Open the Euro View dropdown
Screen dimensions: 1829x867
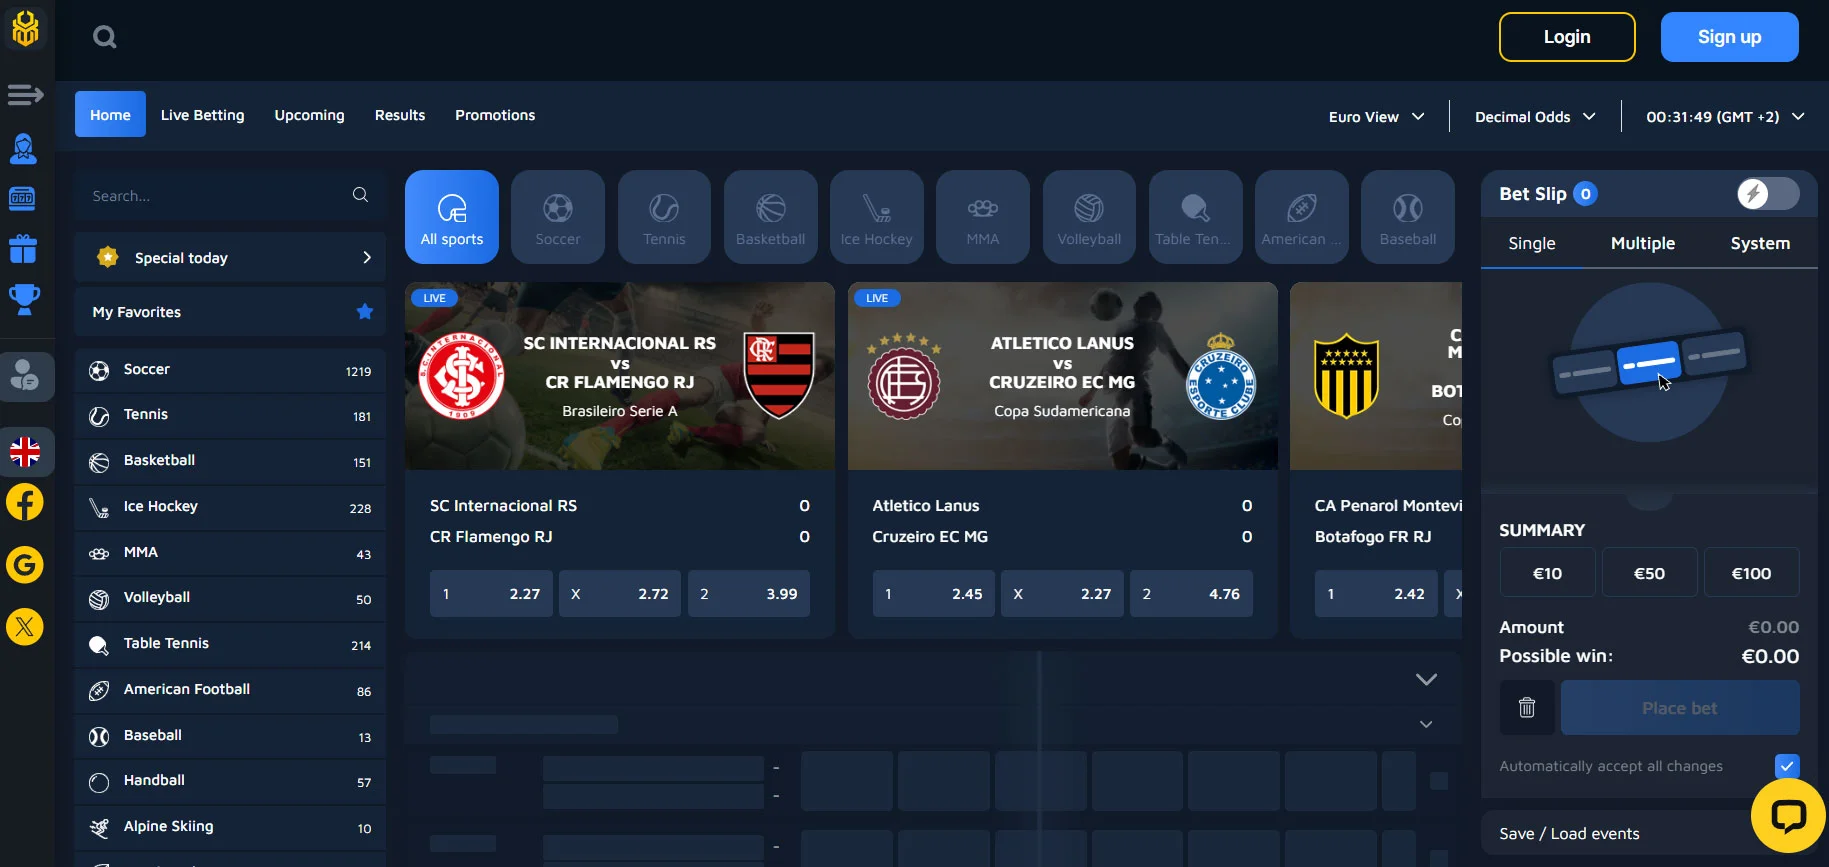[1376, 117]
